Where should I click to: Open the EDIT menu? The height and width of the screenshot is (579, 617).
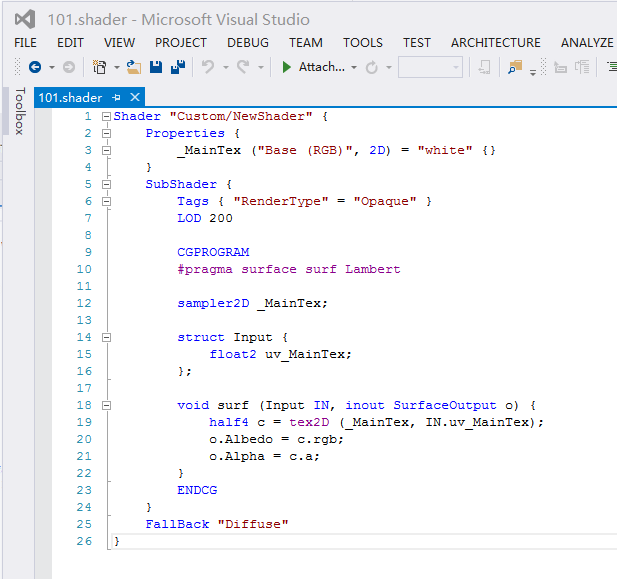tap(70, 43)
